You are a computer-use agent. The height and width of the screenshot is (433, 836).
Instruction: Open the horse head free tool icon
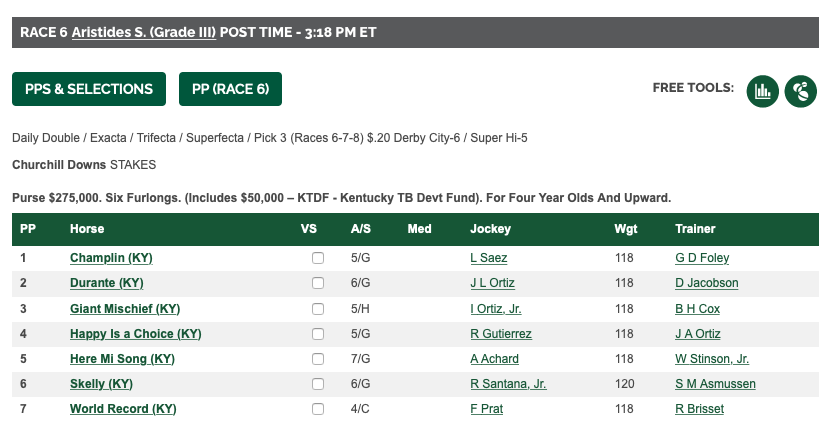click(x=801, y=91)
